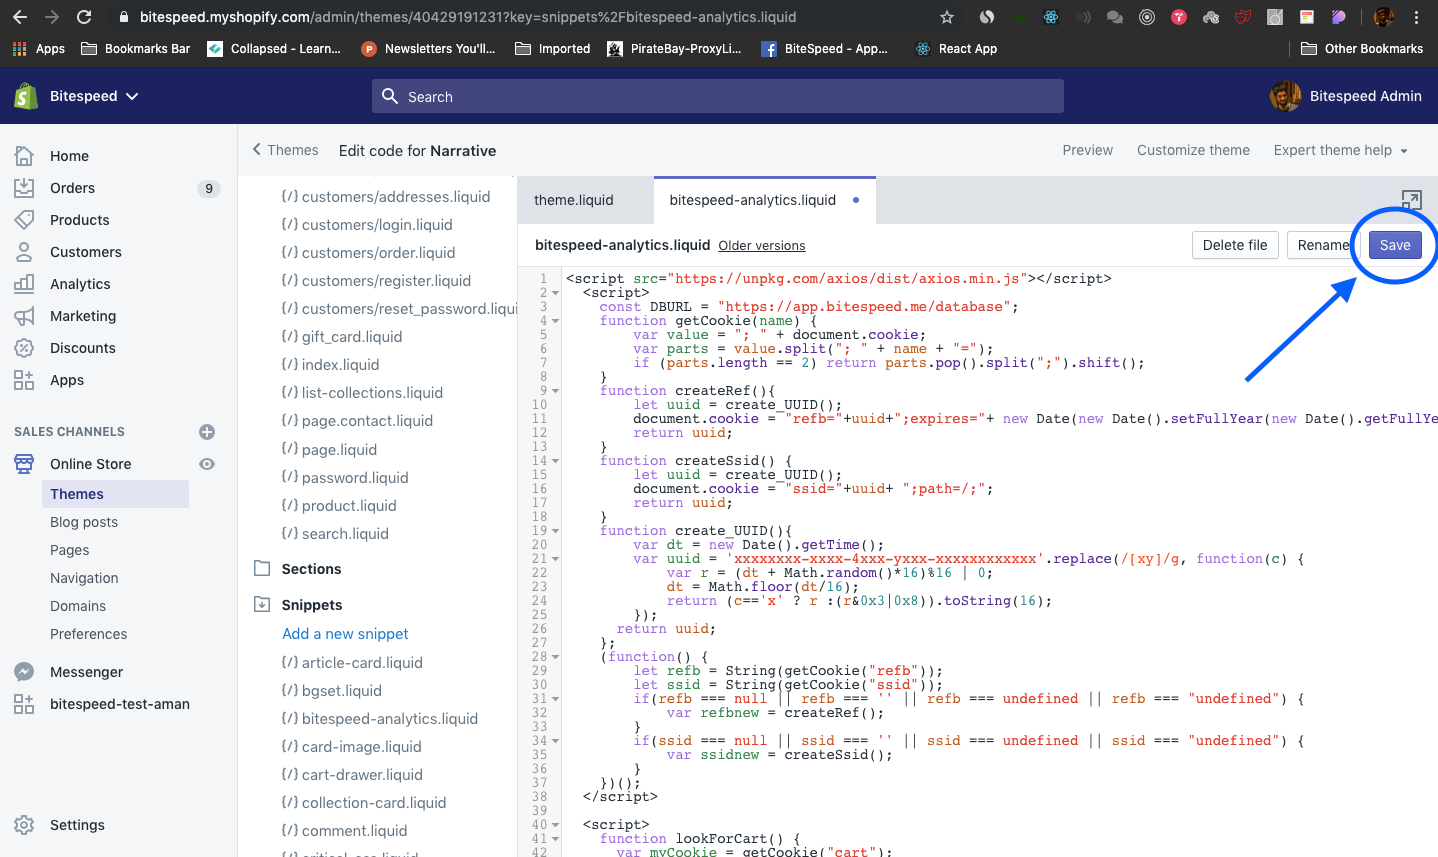This screenshot has height=857, width=1438.
Task: Switch to the theme.liquid tab
Action: 574,200
